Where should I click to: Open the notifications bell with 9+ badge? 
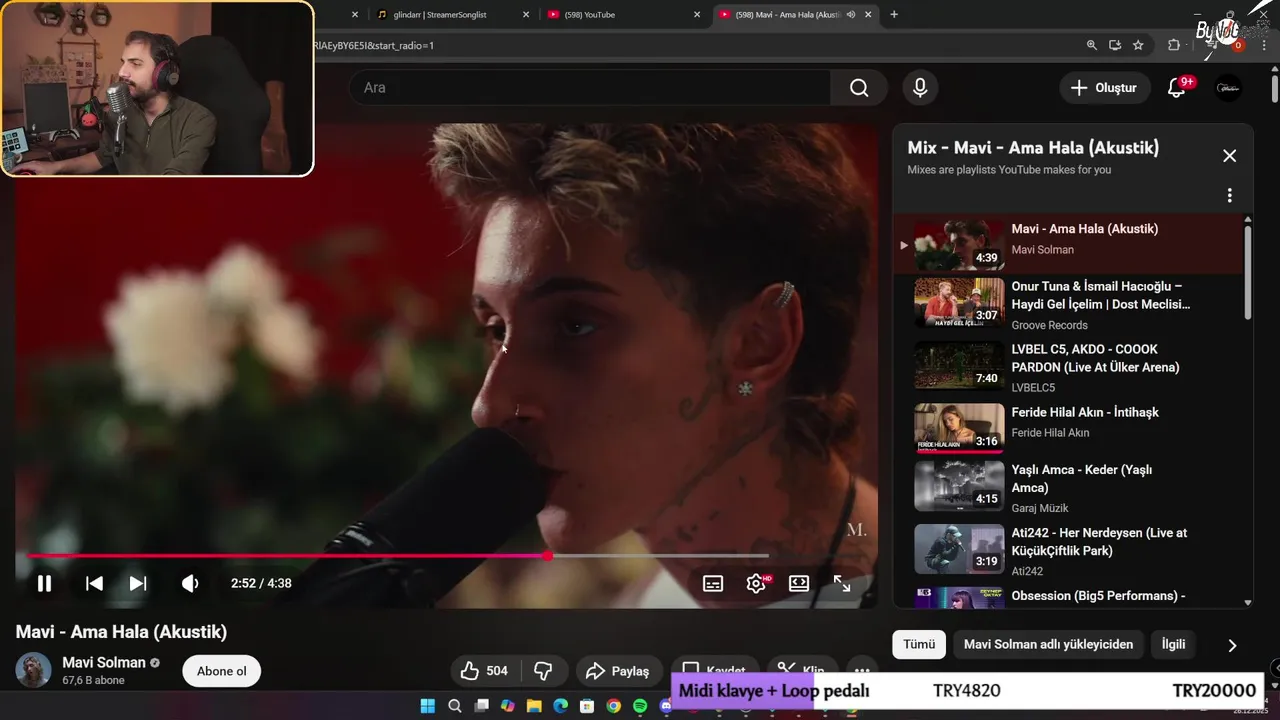tap(1177, 88)
